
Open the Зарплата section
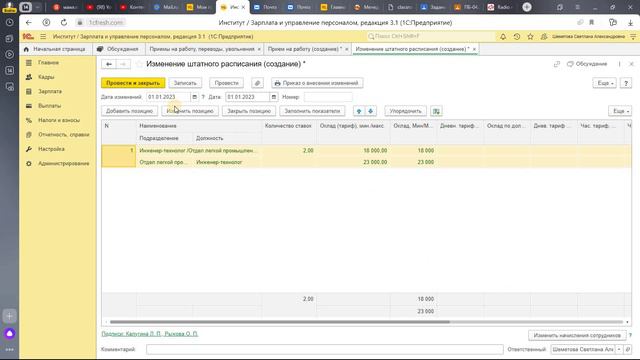pos(50,91)
